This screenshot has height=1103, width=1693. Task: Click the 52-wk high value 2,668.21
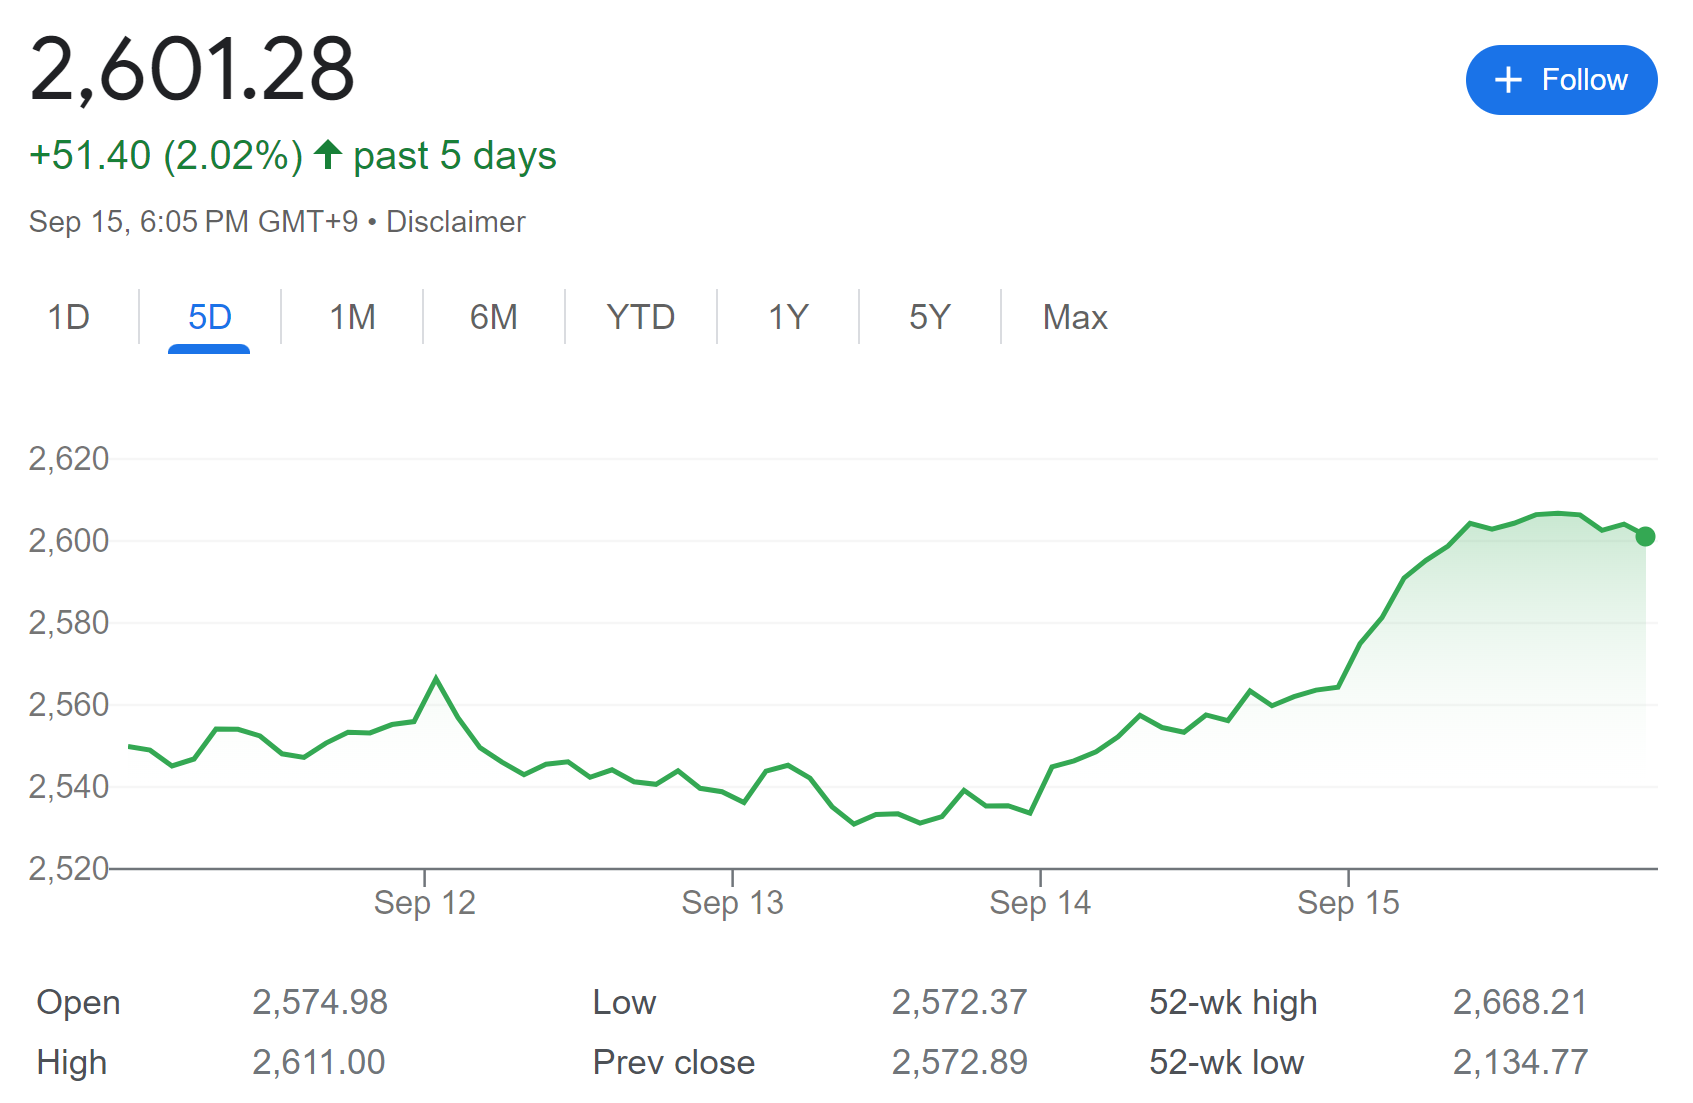1519,1002
